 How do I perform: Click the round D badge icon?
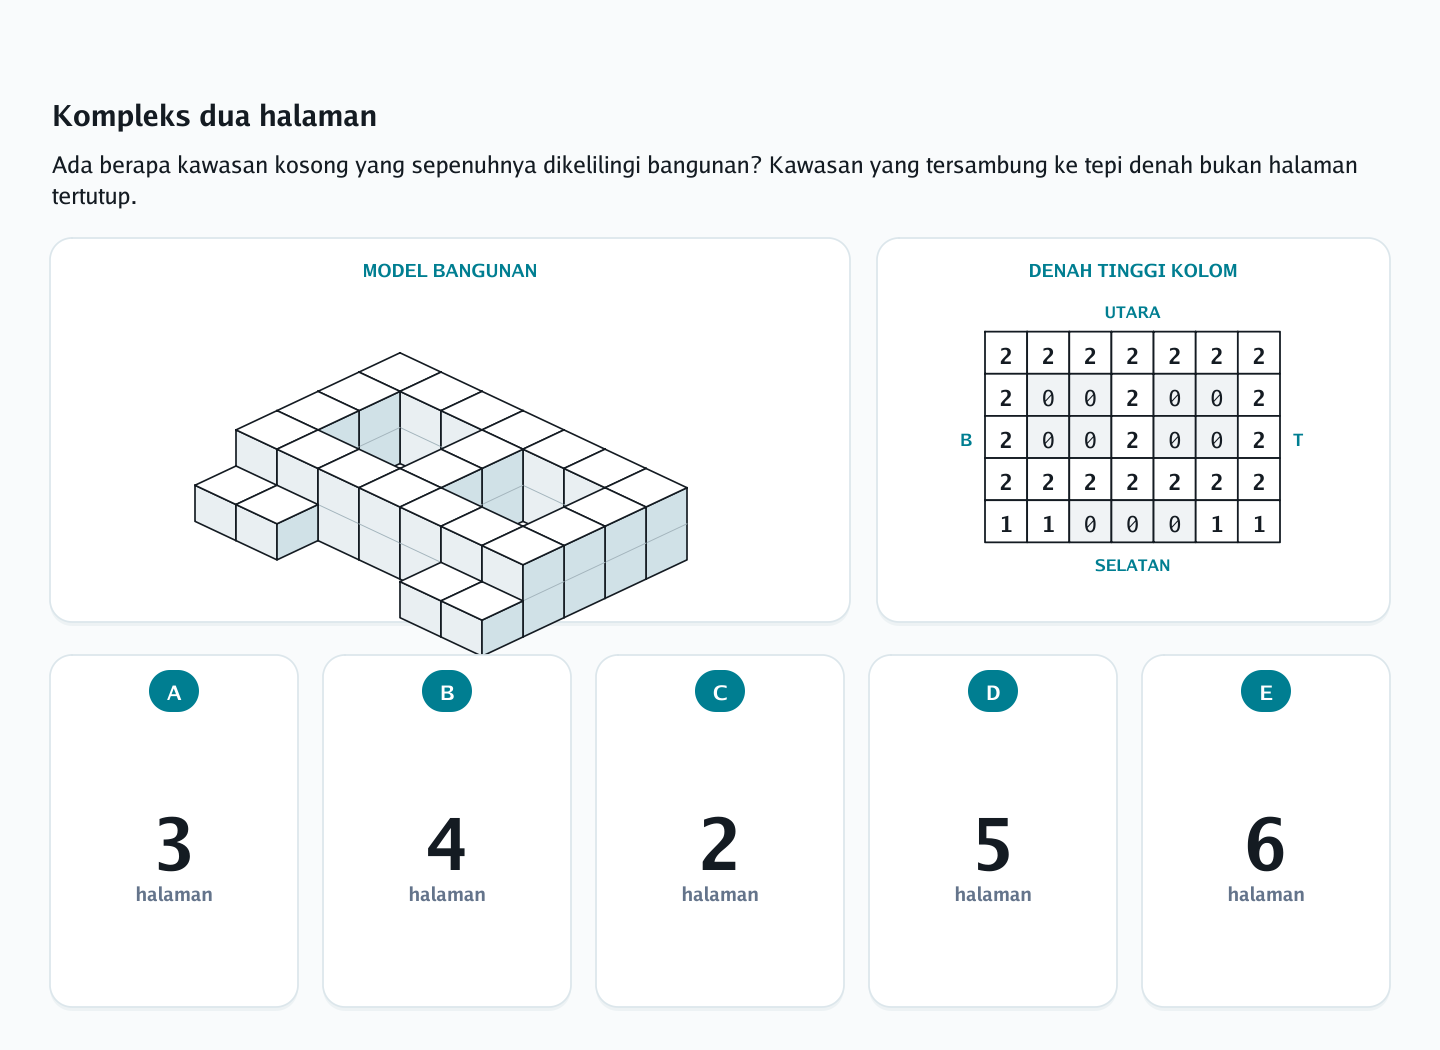tap(993, 692)
